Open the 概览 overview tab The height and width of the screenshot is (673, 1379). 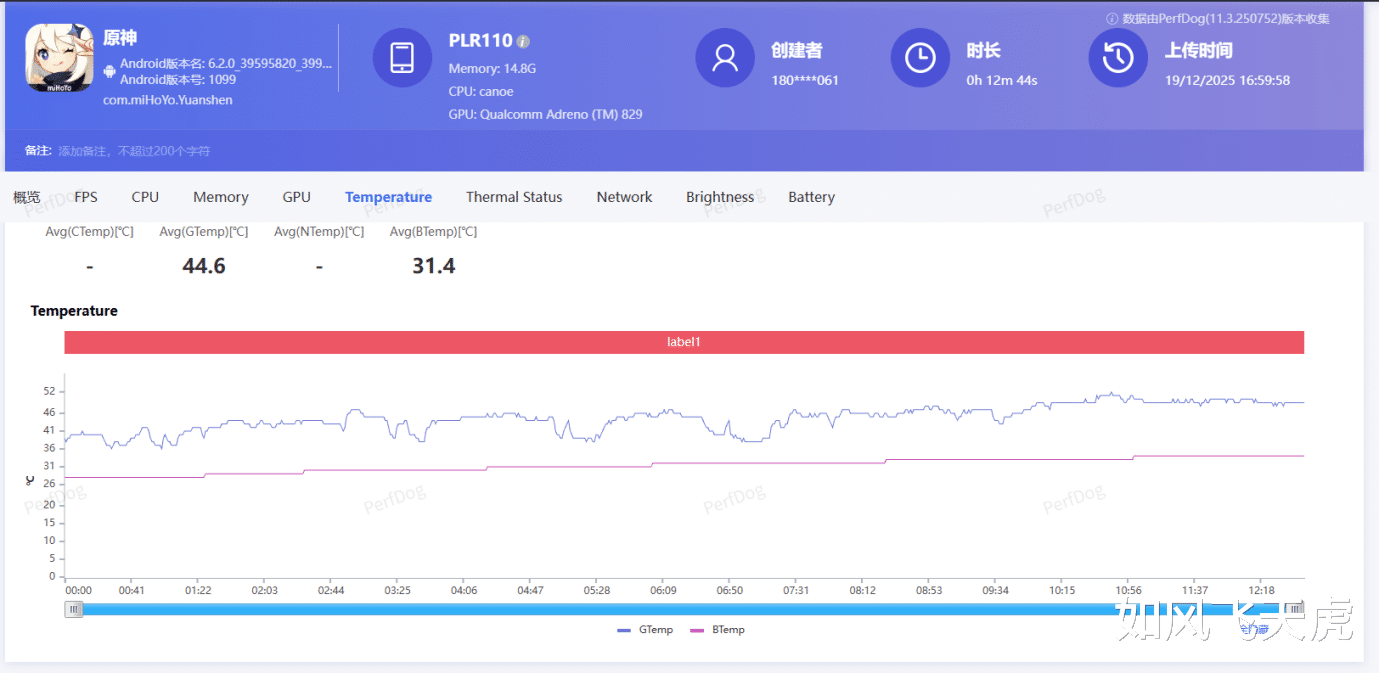(27, 197)
